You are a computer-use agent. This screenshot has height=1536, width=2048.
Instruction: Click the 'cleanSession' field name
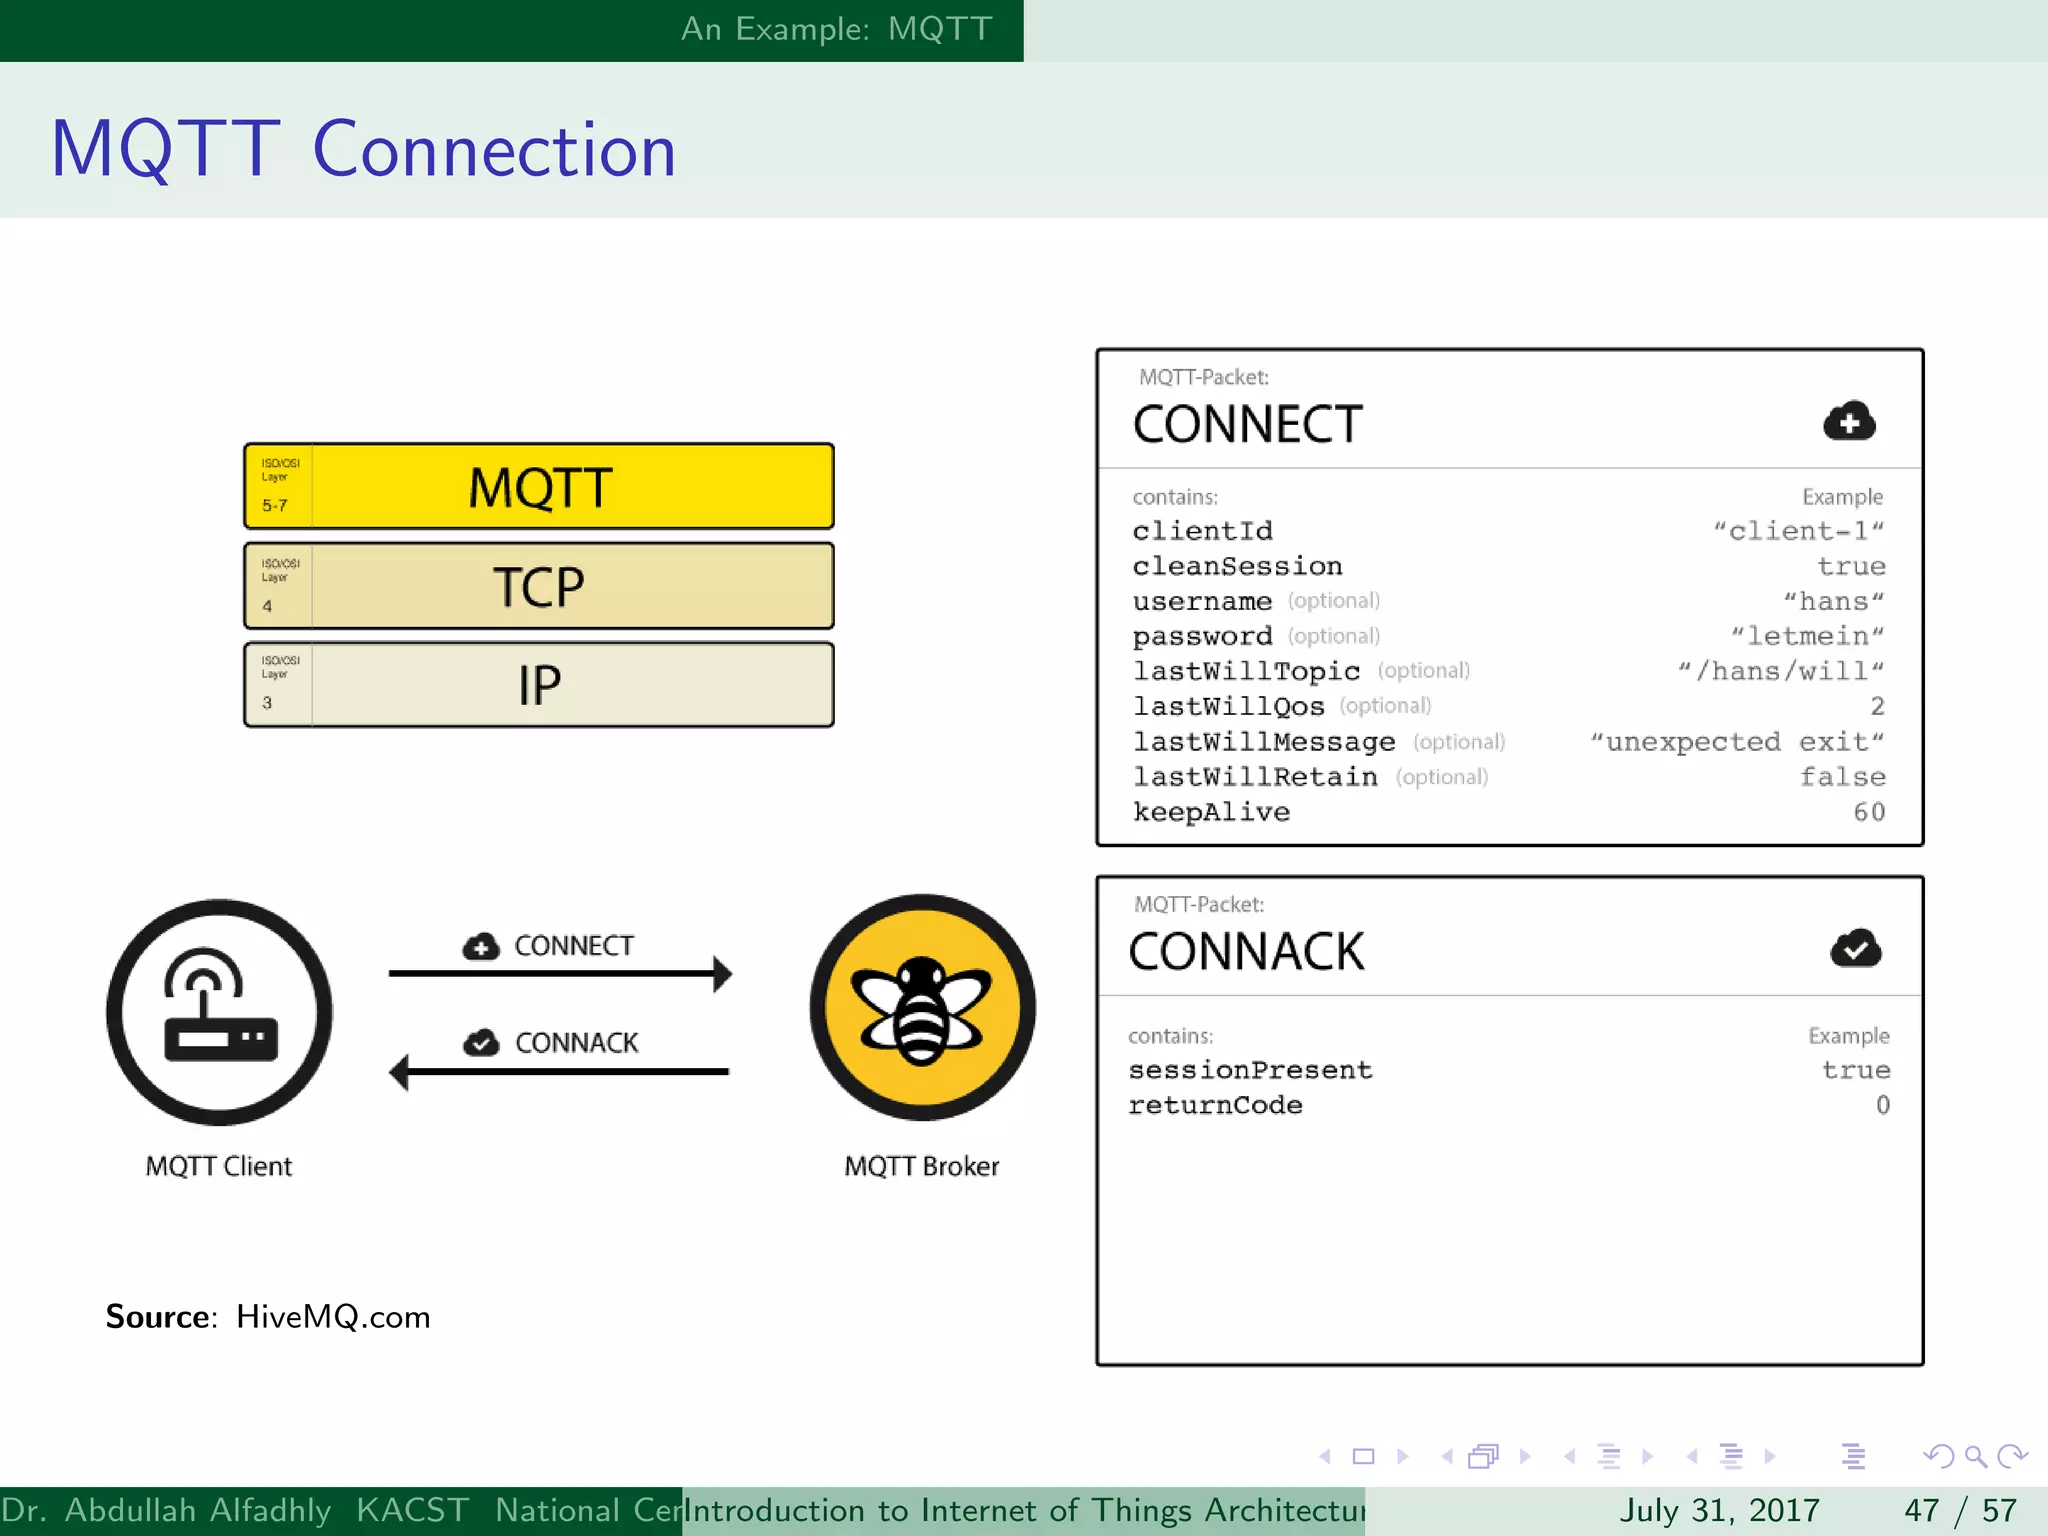pyautogui.click(x=1238, y=566)
